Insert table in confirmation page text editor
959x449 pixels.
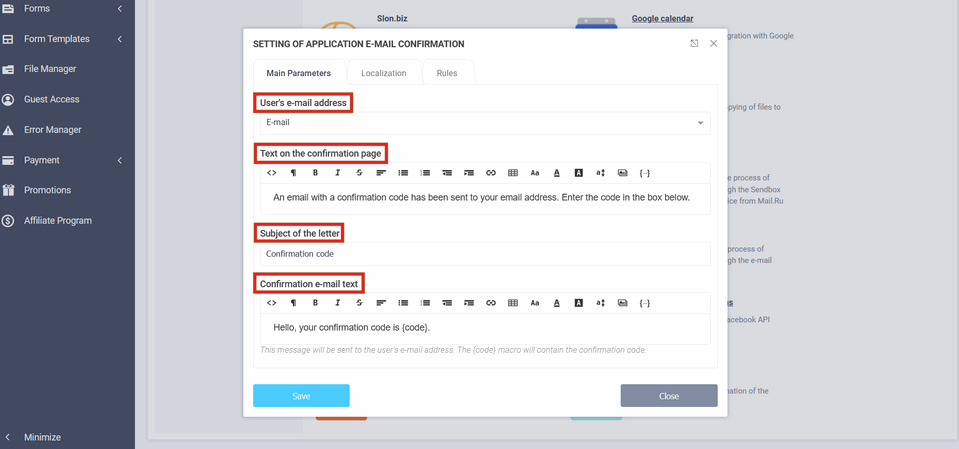(x=513, y=173)
